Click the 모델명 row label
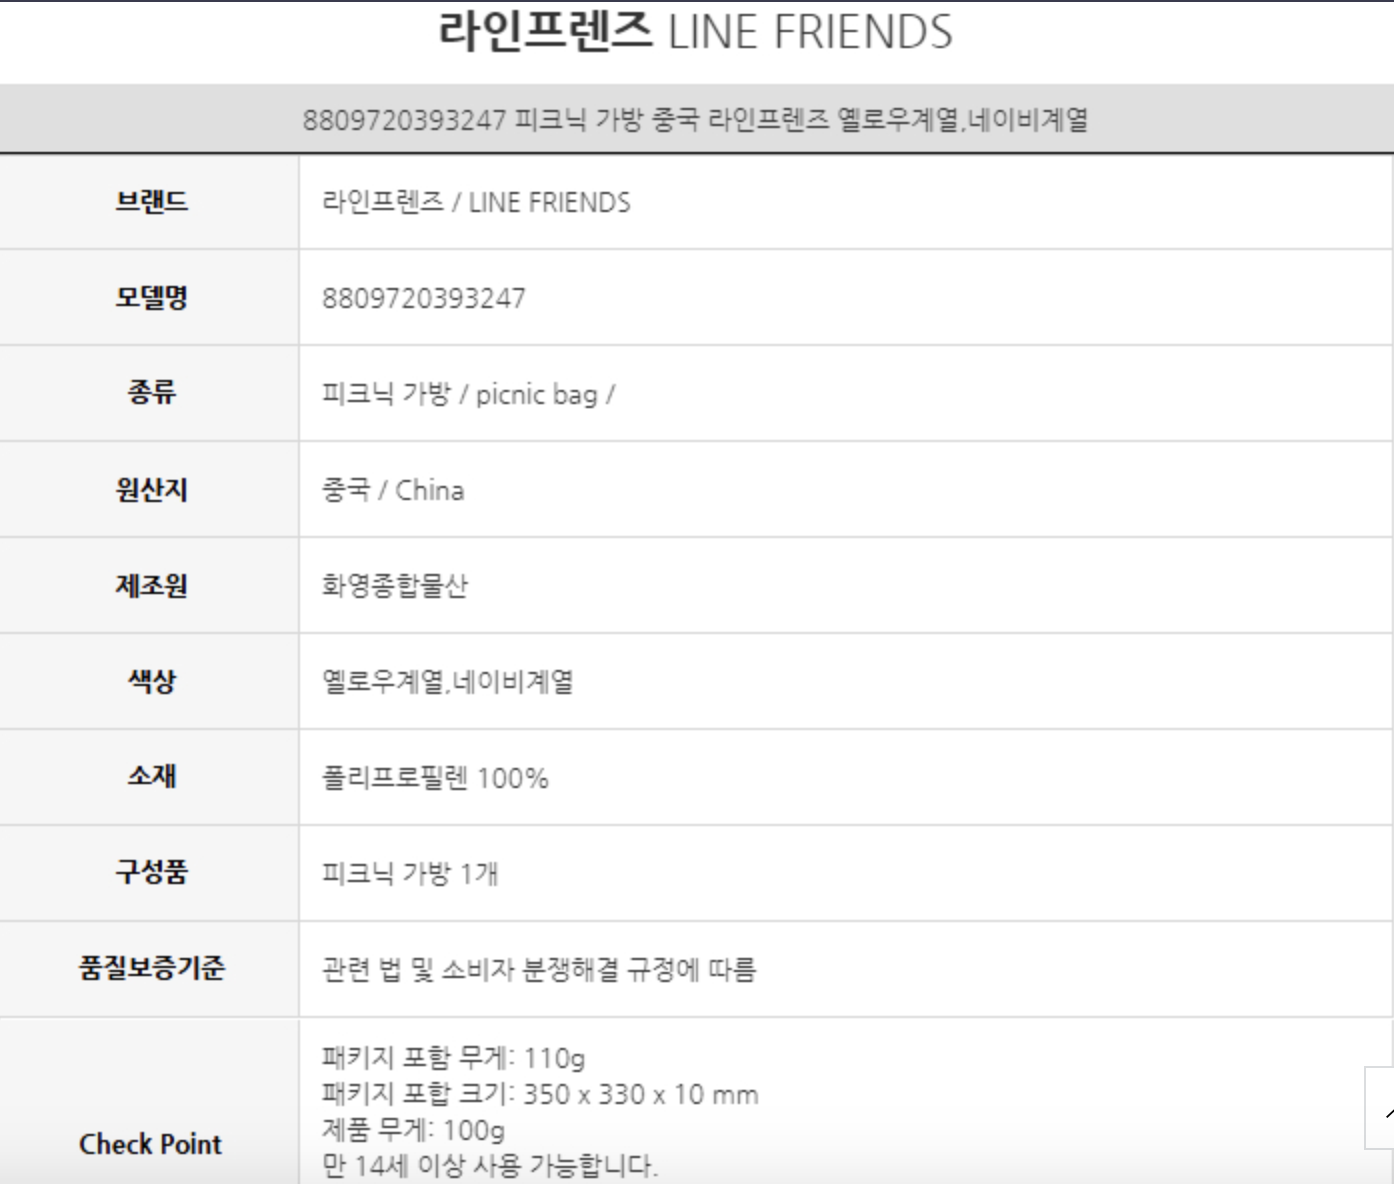 151,298
